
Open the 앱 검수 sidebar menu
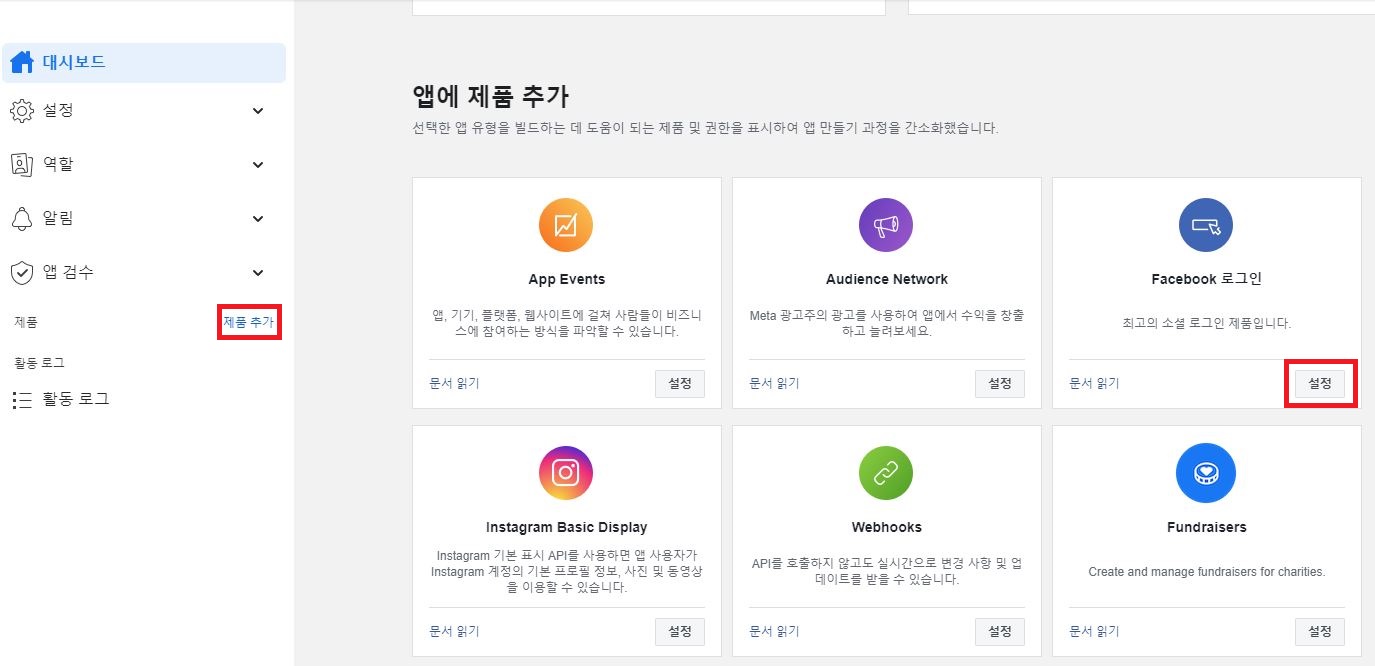(x=144, y=273)
